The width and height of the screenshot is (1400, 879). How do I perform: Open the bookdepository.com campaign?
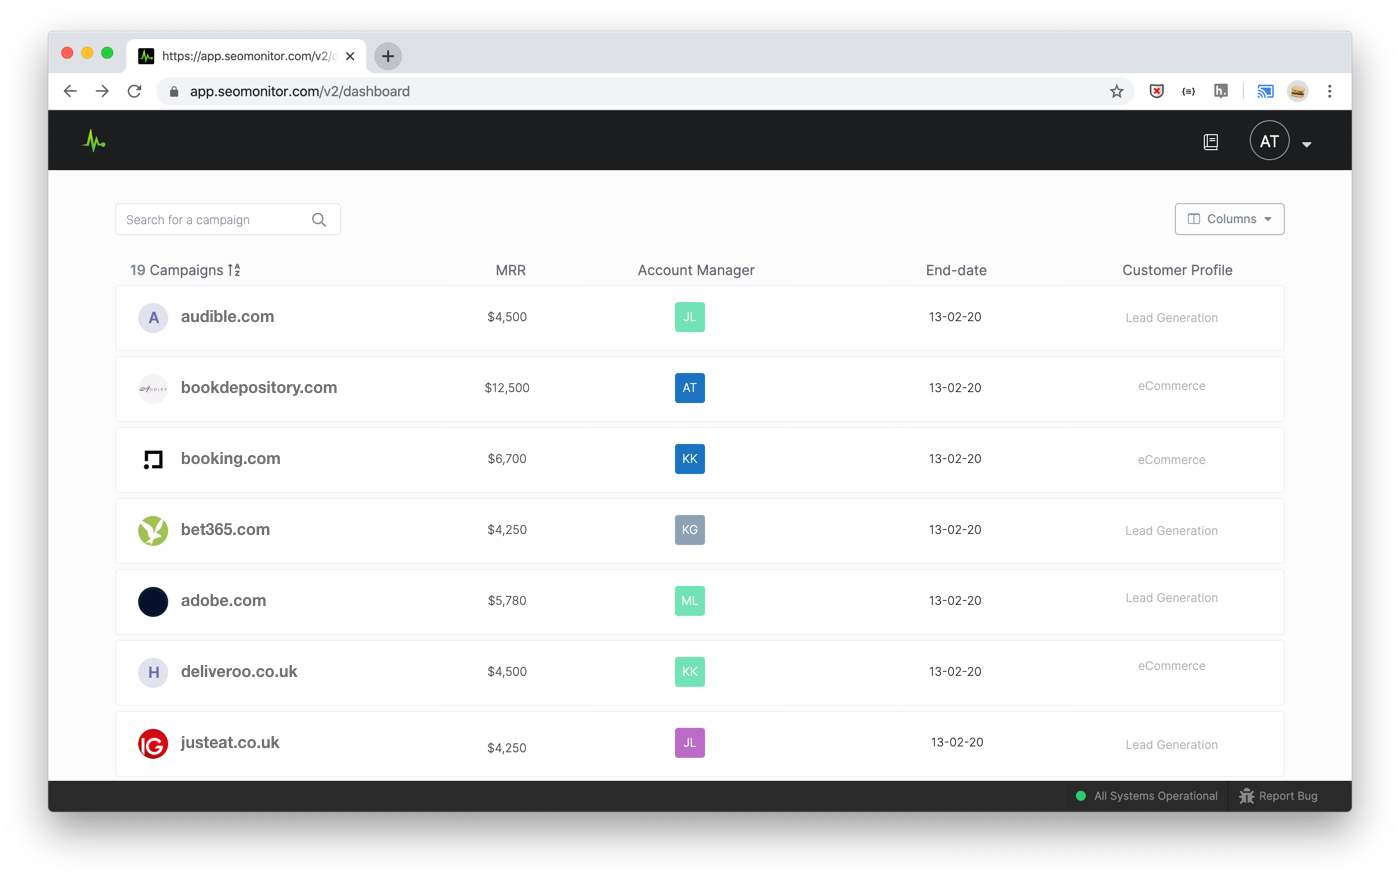tap(259, 388)
